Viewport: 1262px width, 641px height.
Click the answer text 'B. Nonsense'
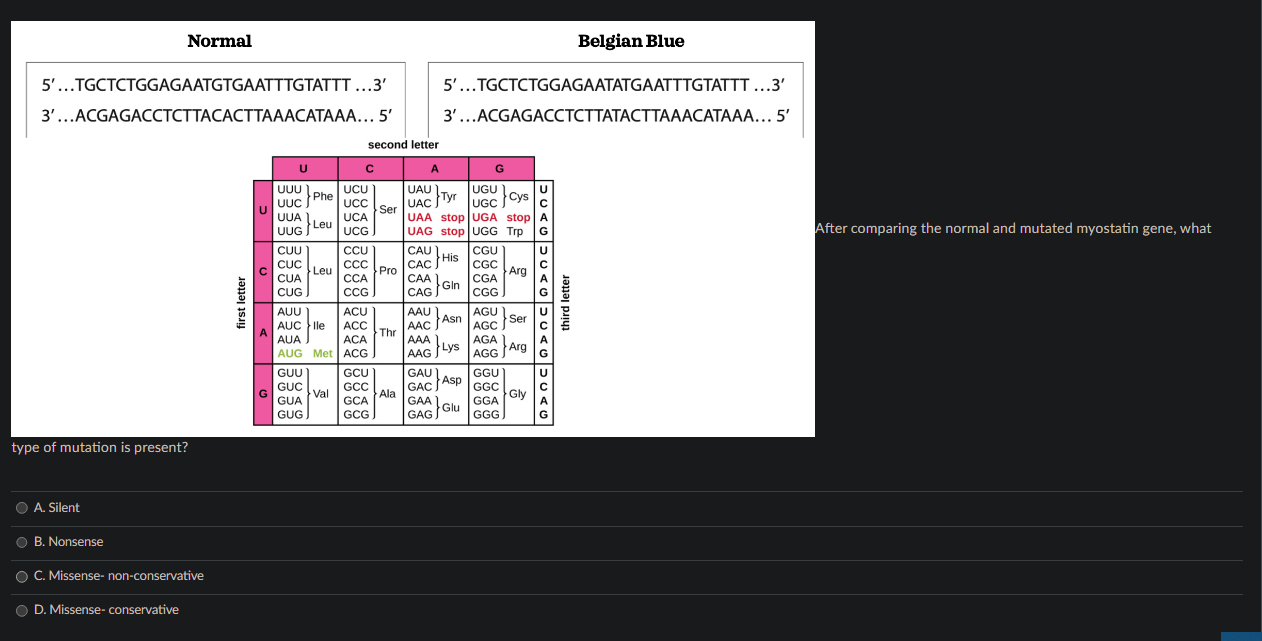pyautogui.click(x=68, y=542)
